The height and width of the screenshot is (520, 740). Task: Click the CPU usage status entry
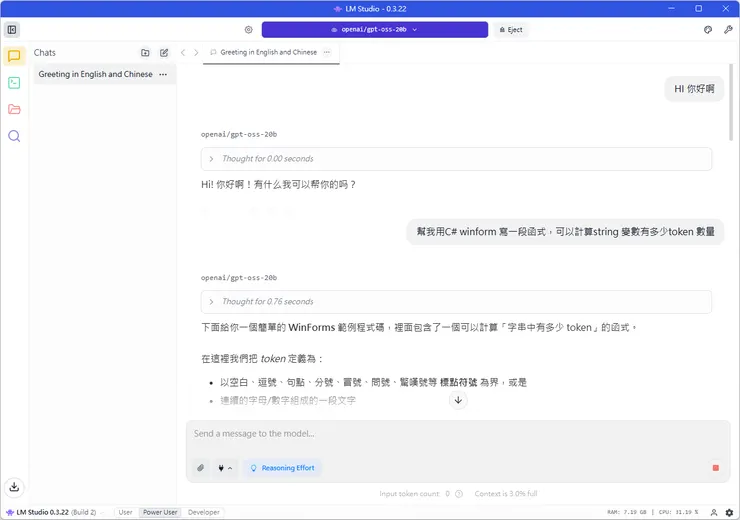pyautogui.click(x=678, y=512)
